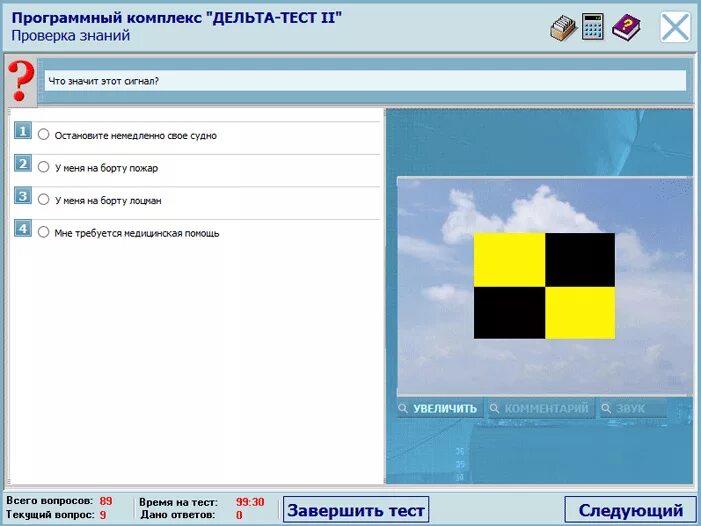Open the calculator icon
The image size is (701, 526).
[x=593, y=27]
